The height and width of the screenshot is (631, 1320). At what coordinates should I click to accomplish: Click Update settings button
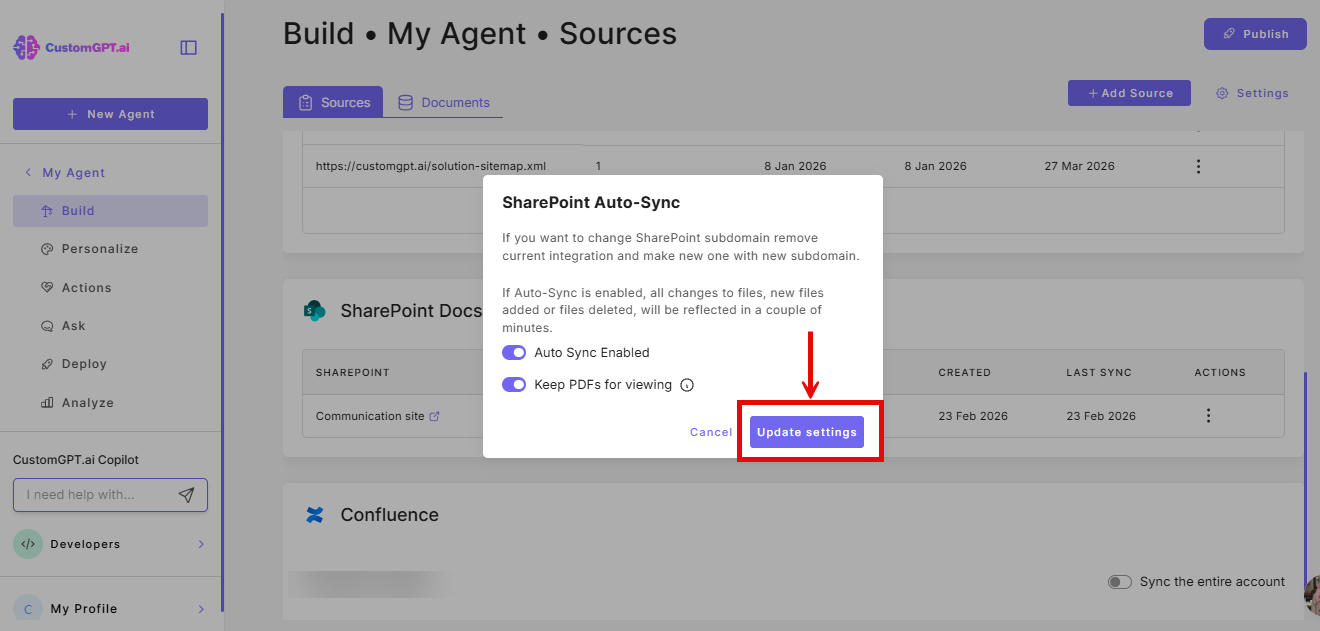(x=807, y=432)
